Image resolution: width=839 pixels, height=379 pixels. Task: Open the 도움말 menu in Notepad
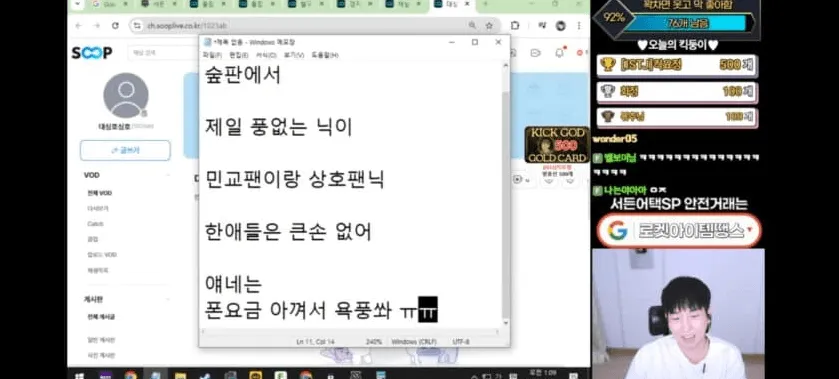(x=325, y=55)
